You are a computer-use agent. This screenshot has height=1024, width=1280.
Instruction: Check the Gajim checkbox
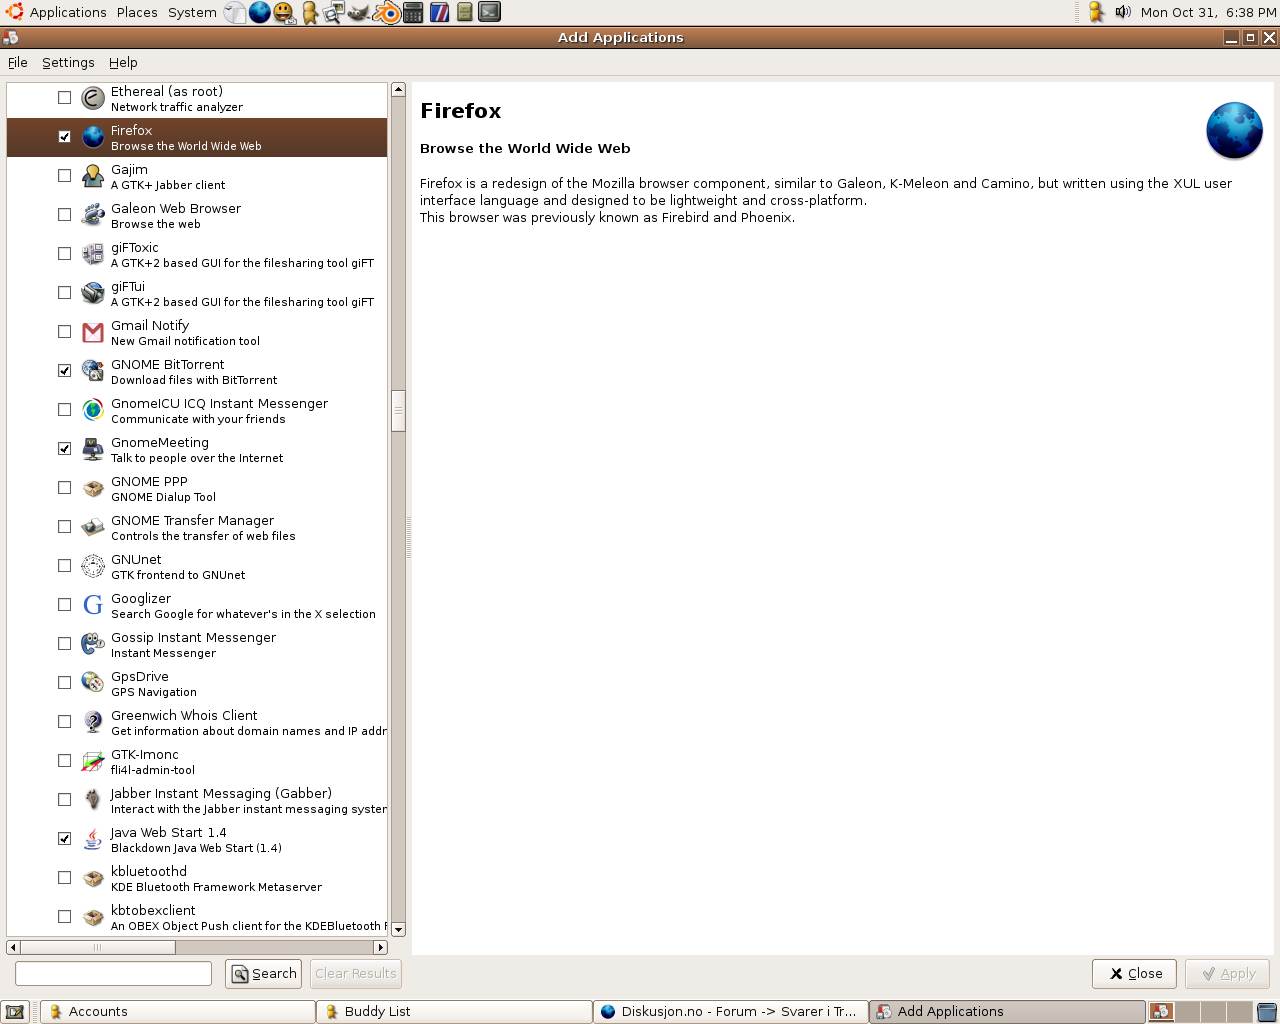(x=65, y=176)
